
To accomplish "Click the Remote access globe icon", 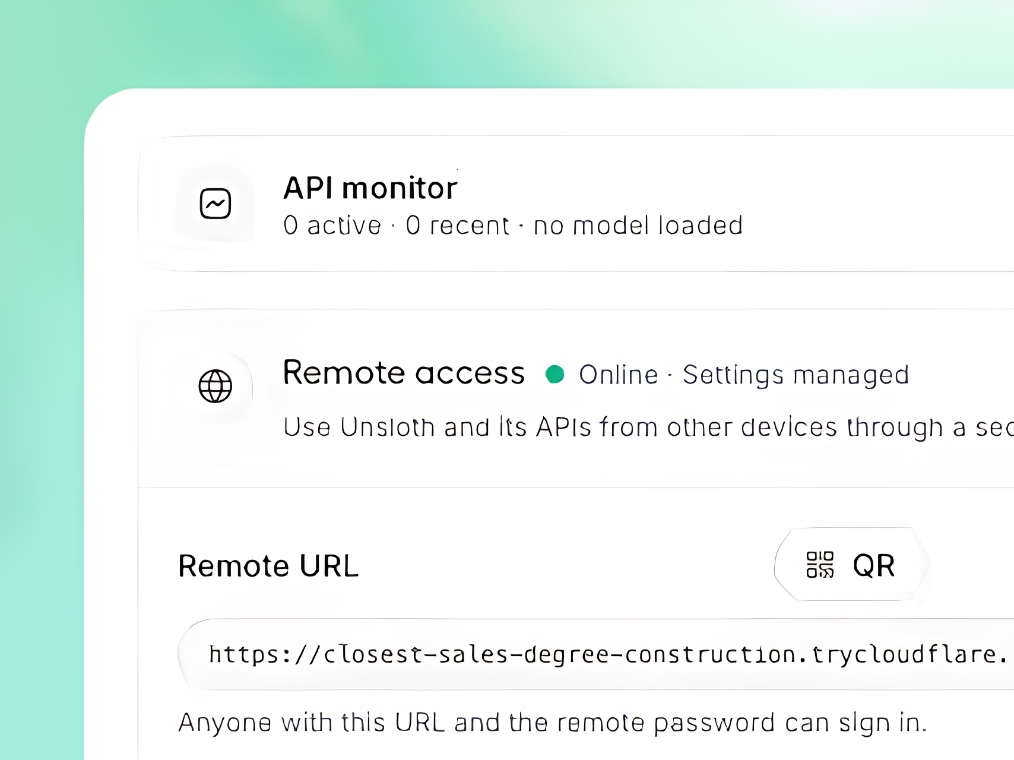I will 215,386.
